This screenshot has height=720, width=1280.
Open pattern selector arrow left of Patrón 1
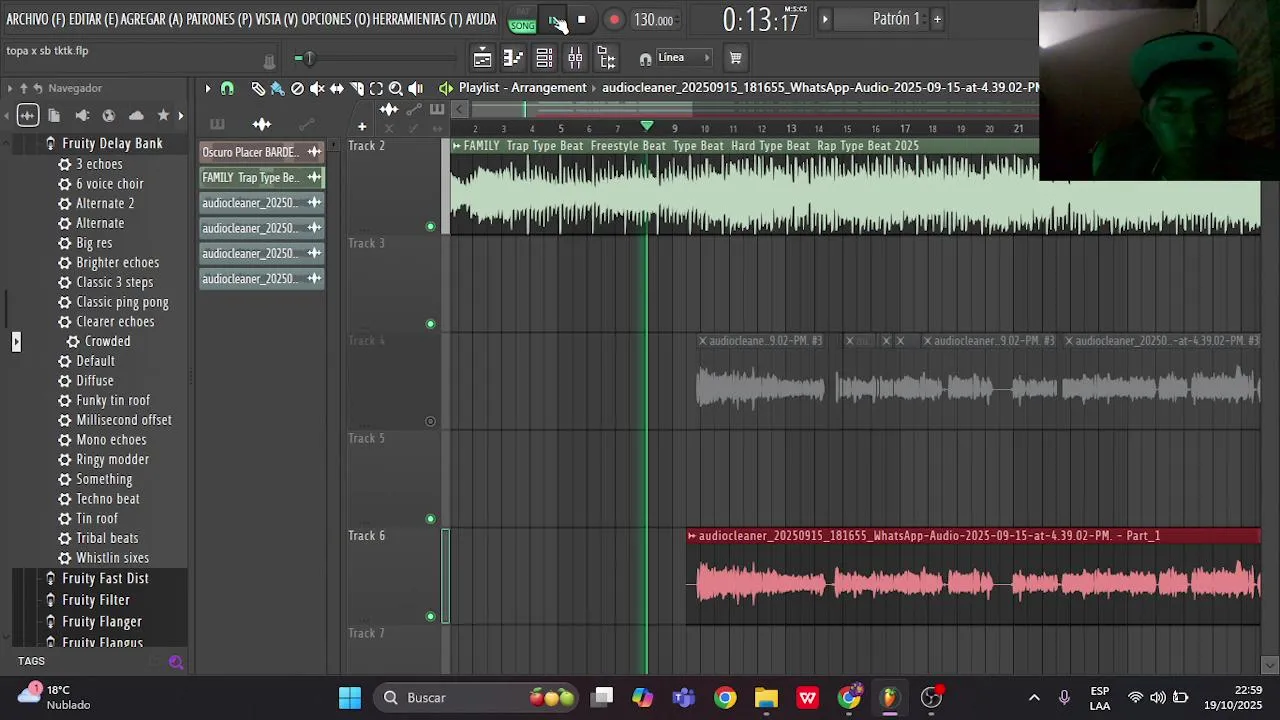coord(825,19)
